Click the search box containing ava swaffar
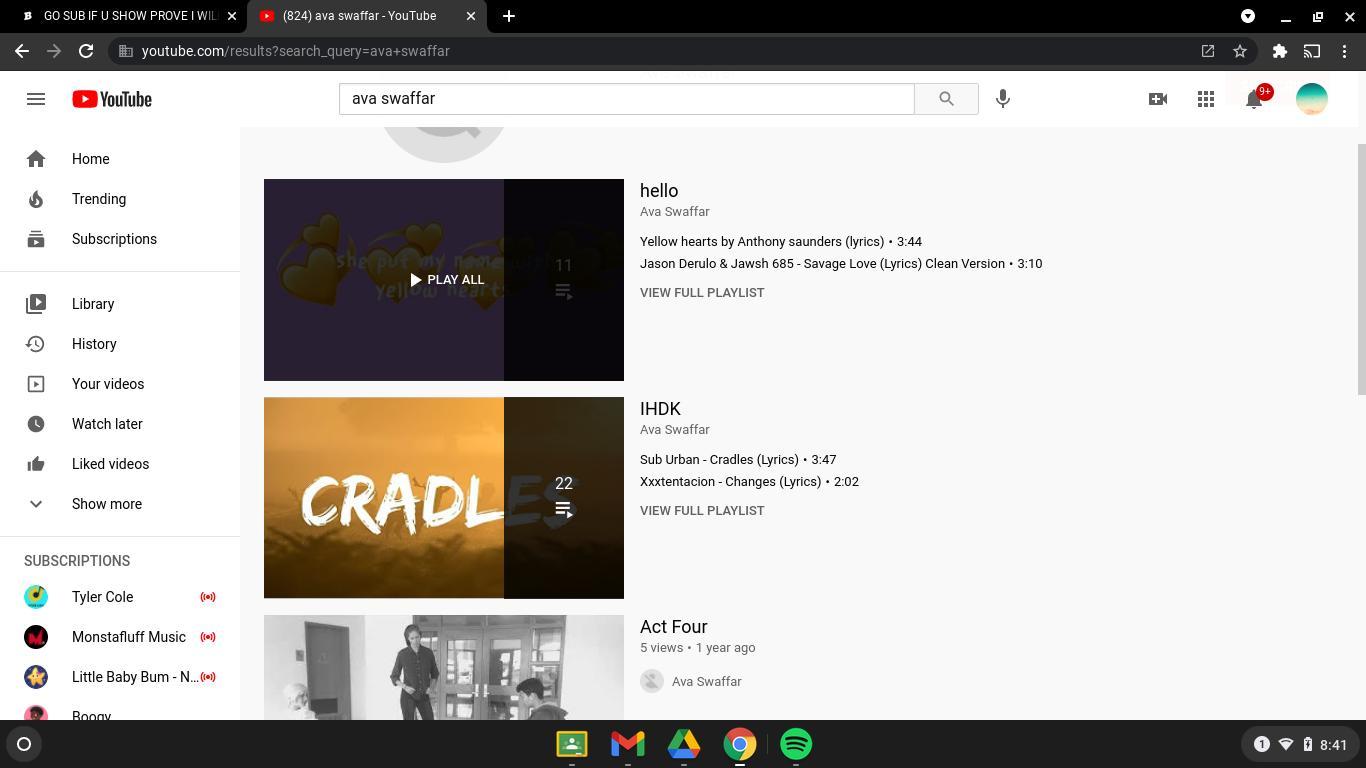 [x=627, y=99]
